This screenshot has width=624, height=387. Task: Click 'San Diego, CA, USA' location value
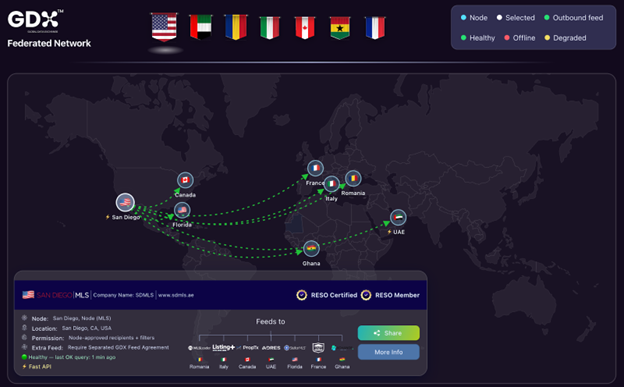[87, 328]
